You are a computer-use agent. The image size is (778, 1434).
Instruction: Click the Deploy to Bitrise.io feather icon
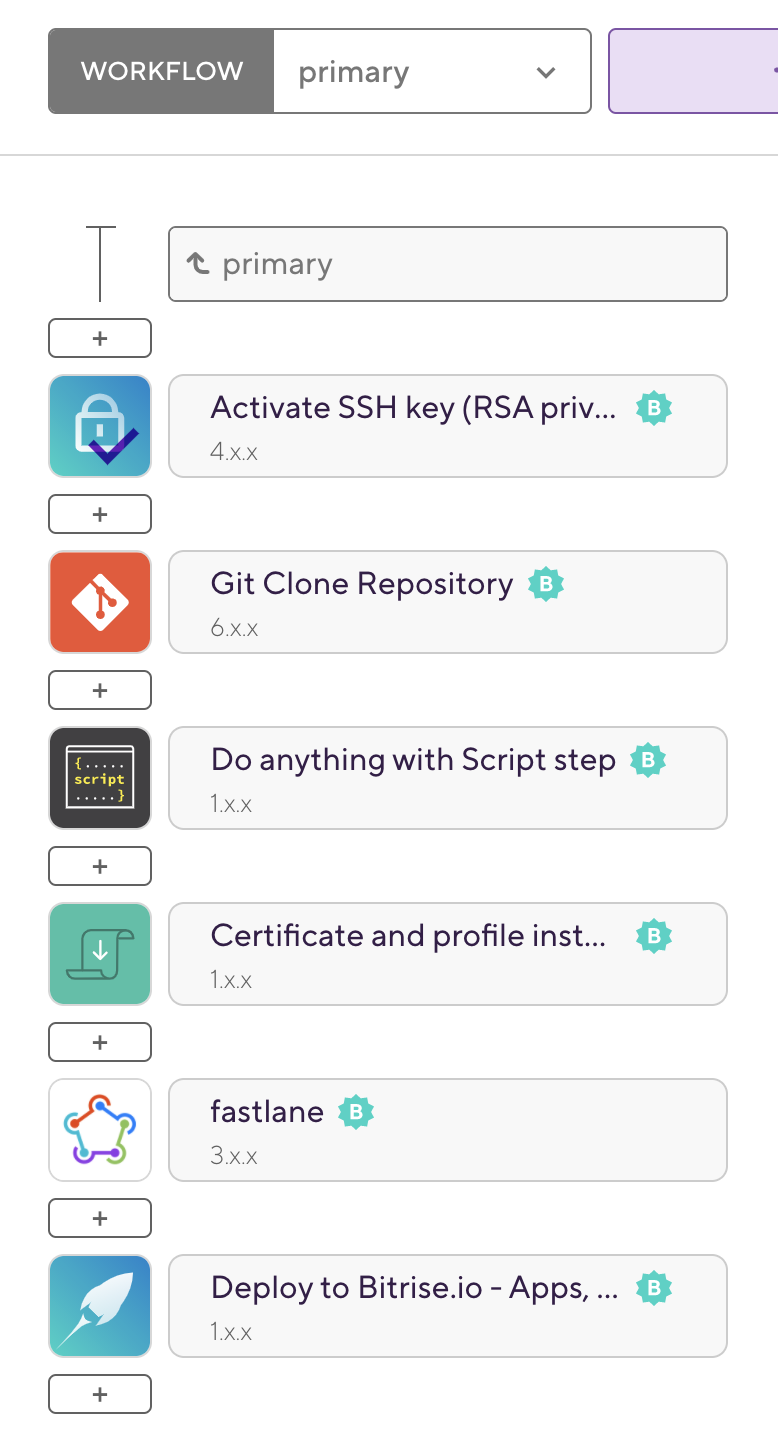click(x=100, y=1306)
